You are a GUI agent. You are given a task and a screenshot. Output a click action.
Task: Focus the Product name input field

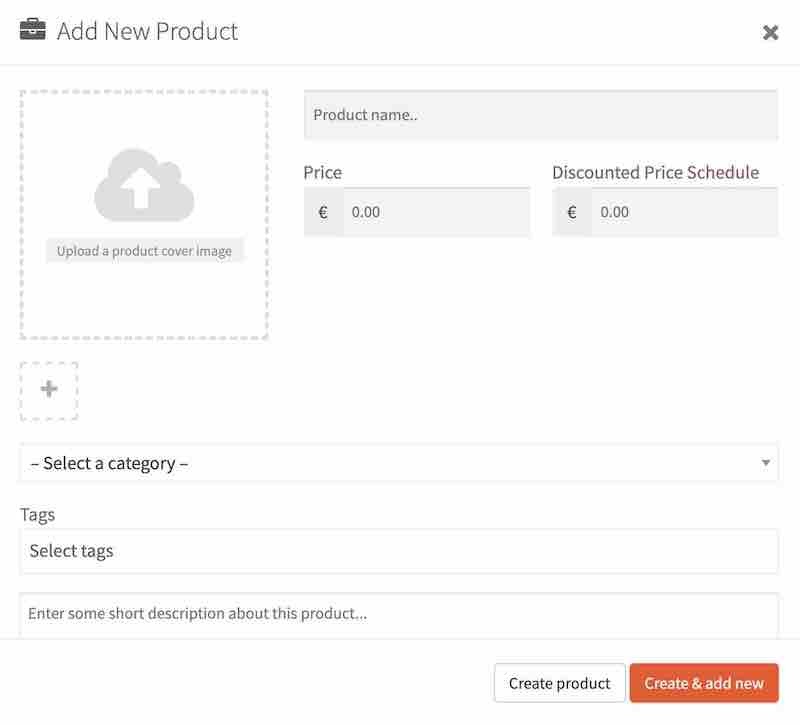point(540,114)
